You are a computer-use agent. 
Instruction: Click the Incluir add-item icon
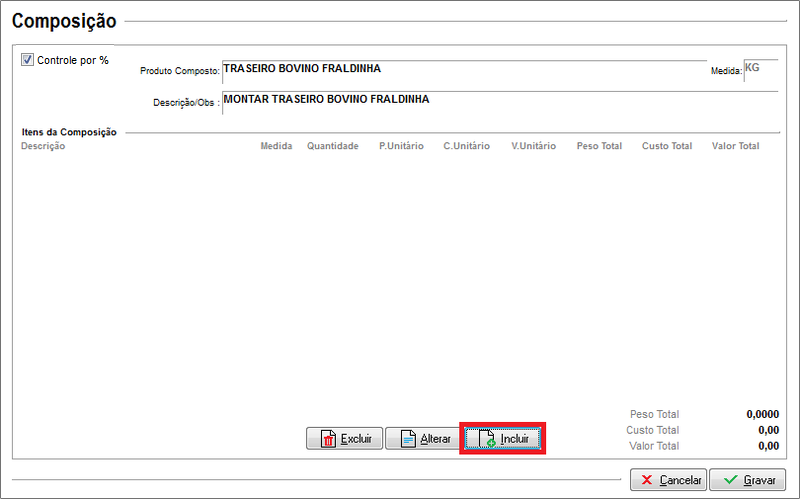486,439
